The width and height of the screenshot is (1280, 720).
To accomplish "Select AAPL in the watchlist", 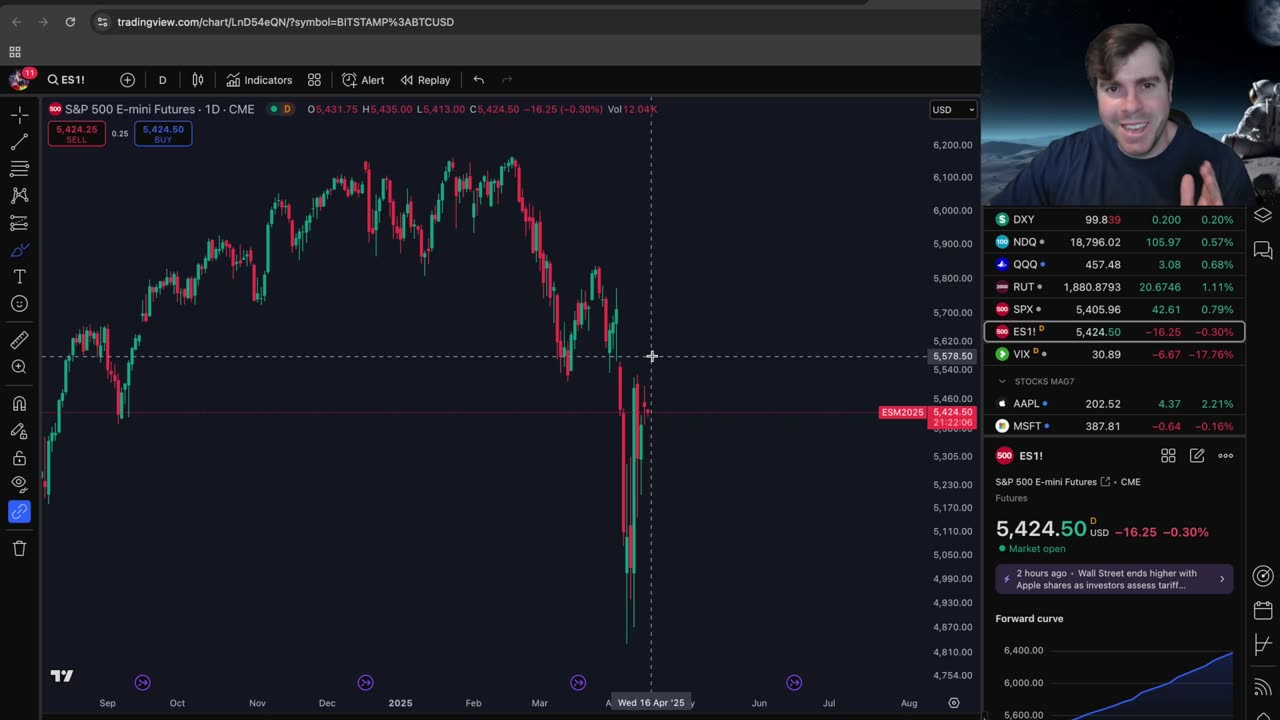I will pyautogui.click(x=1114, y=403).
